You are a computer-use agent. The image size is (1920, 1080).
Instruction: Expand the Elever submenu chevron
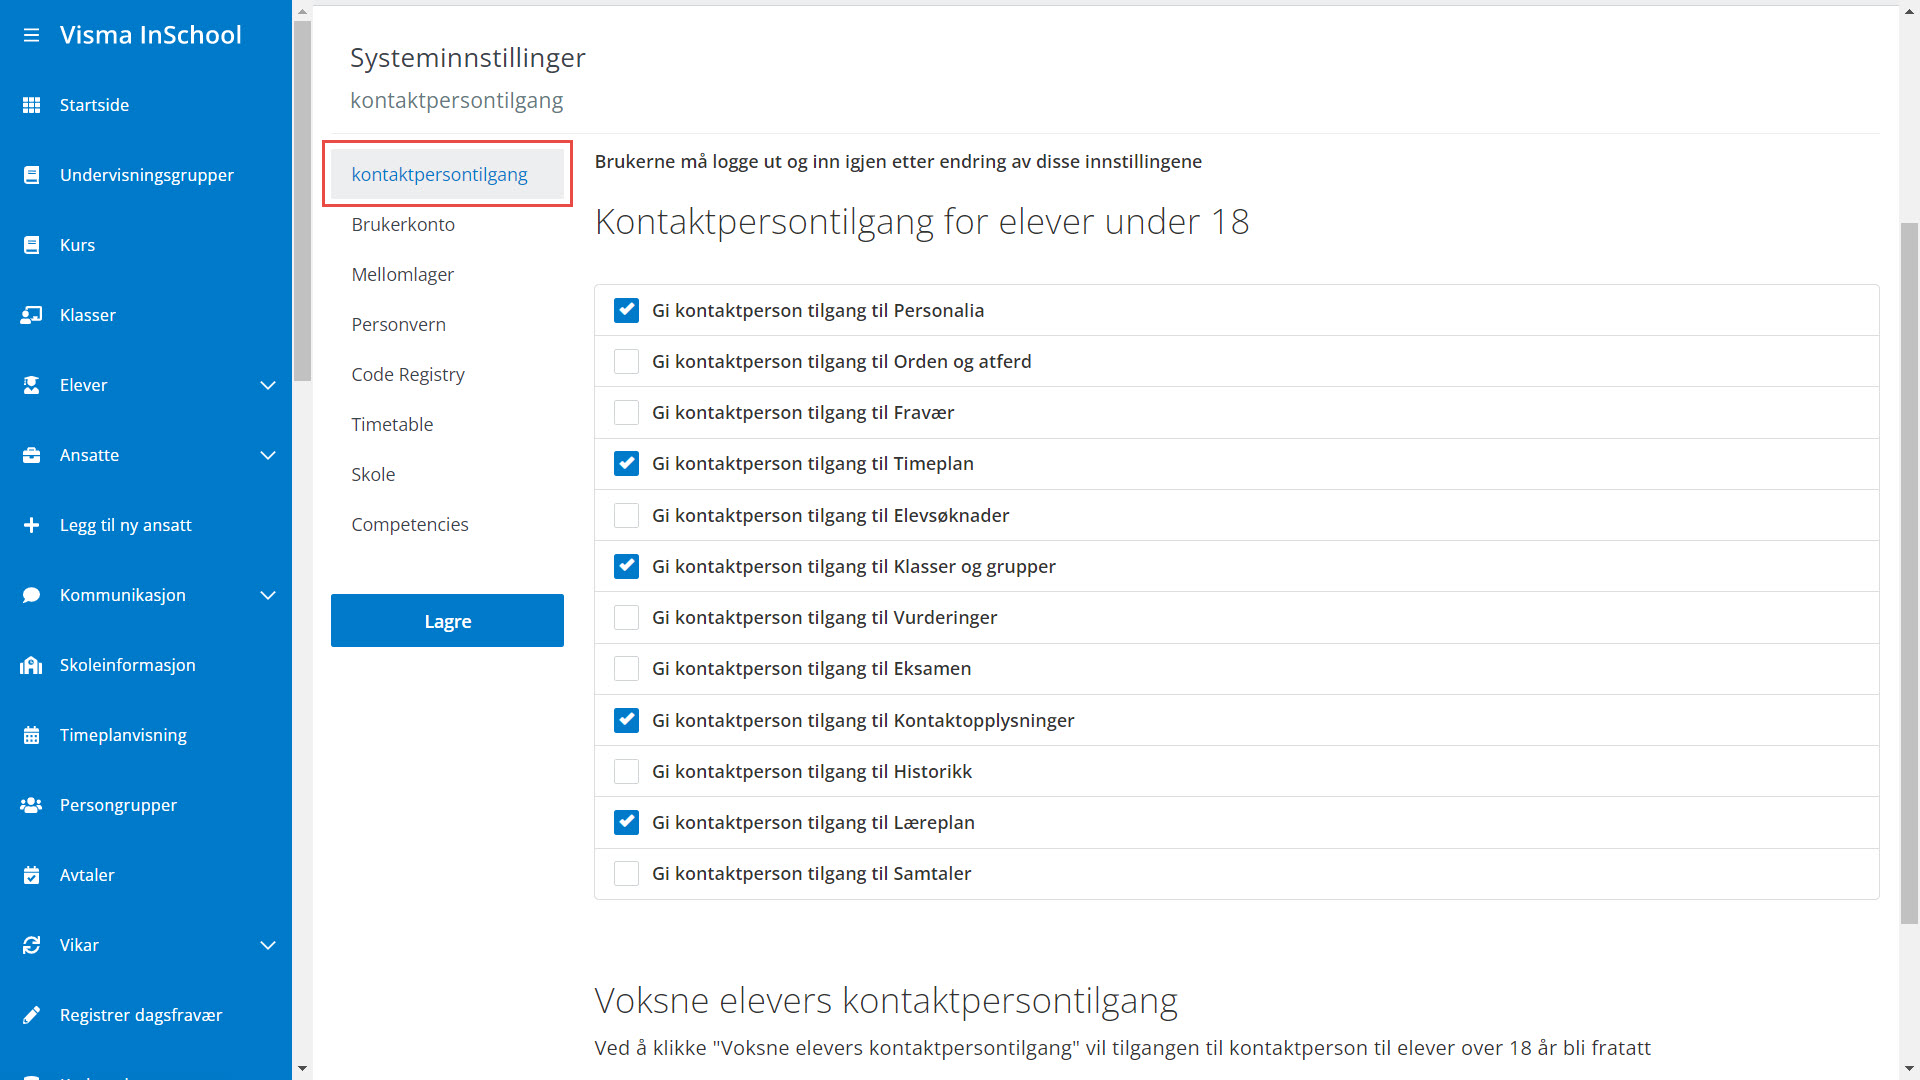268,385
